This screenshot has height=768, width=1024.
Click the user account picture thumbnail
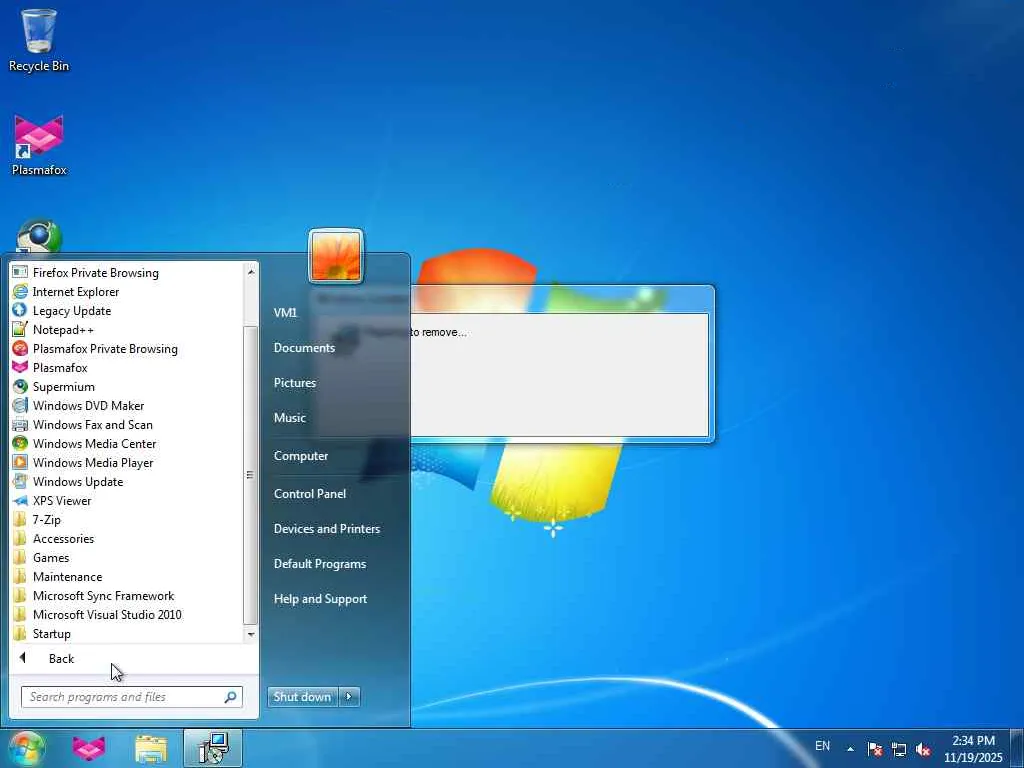click(x=336, y=256)
